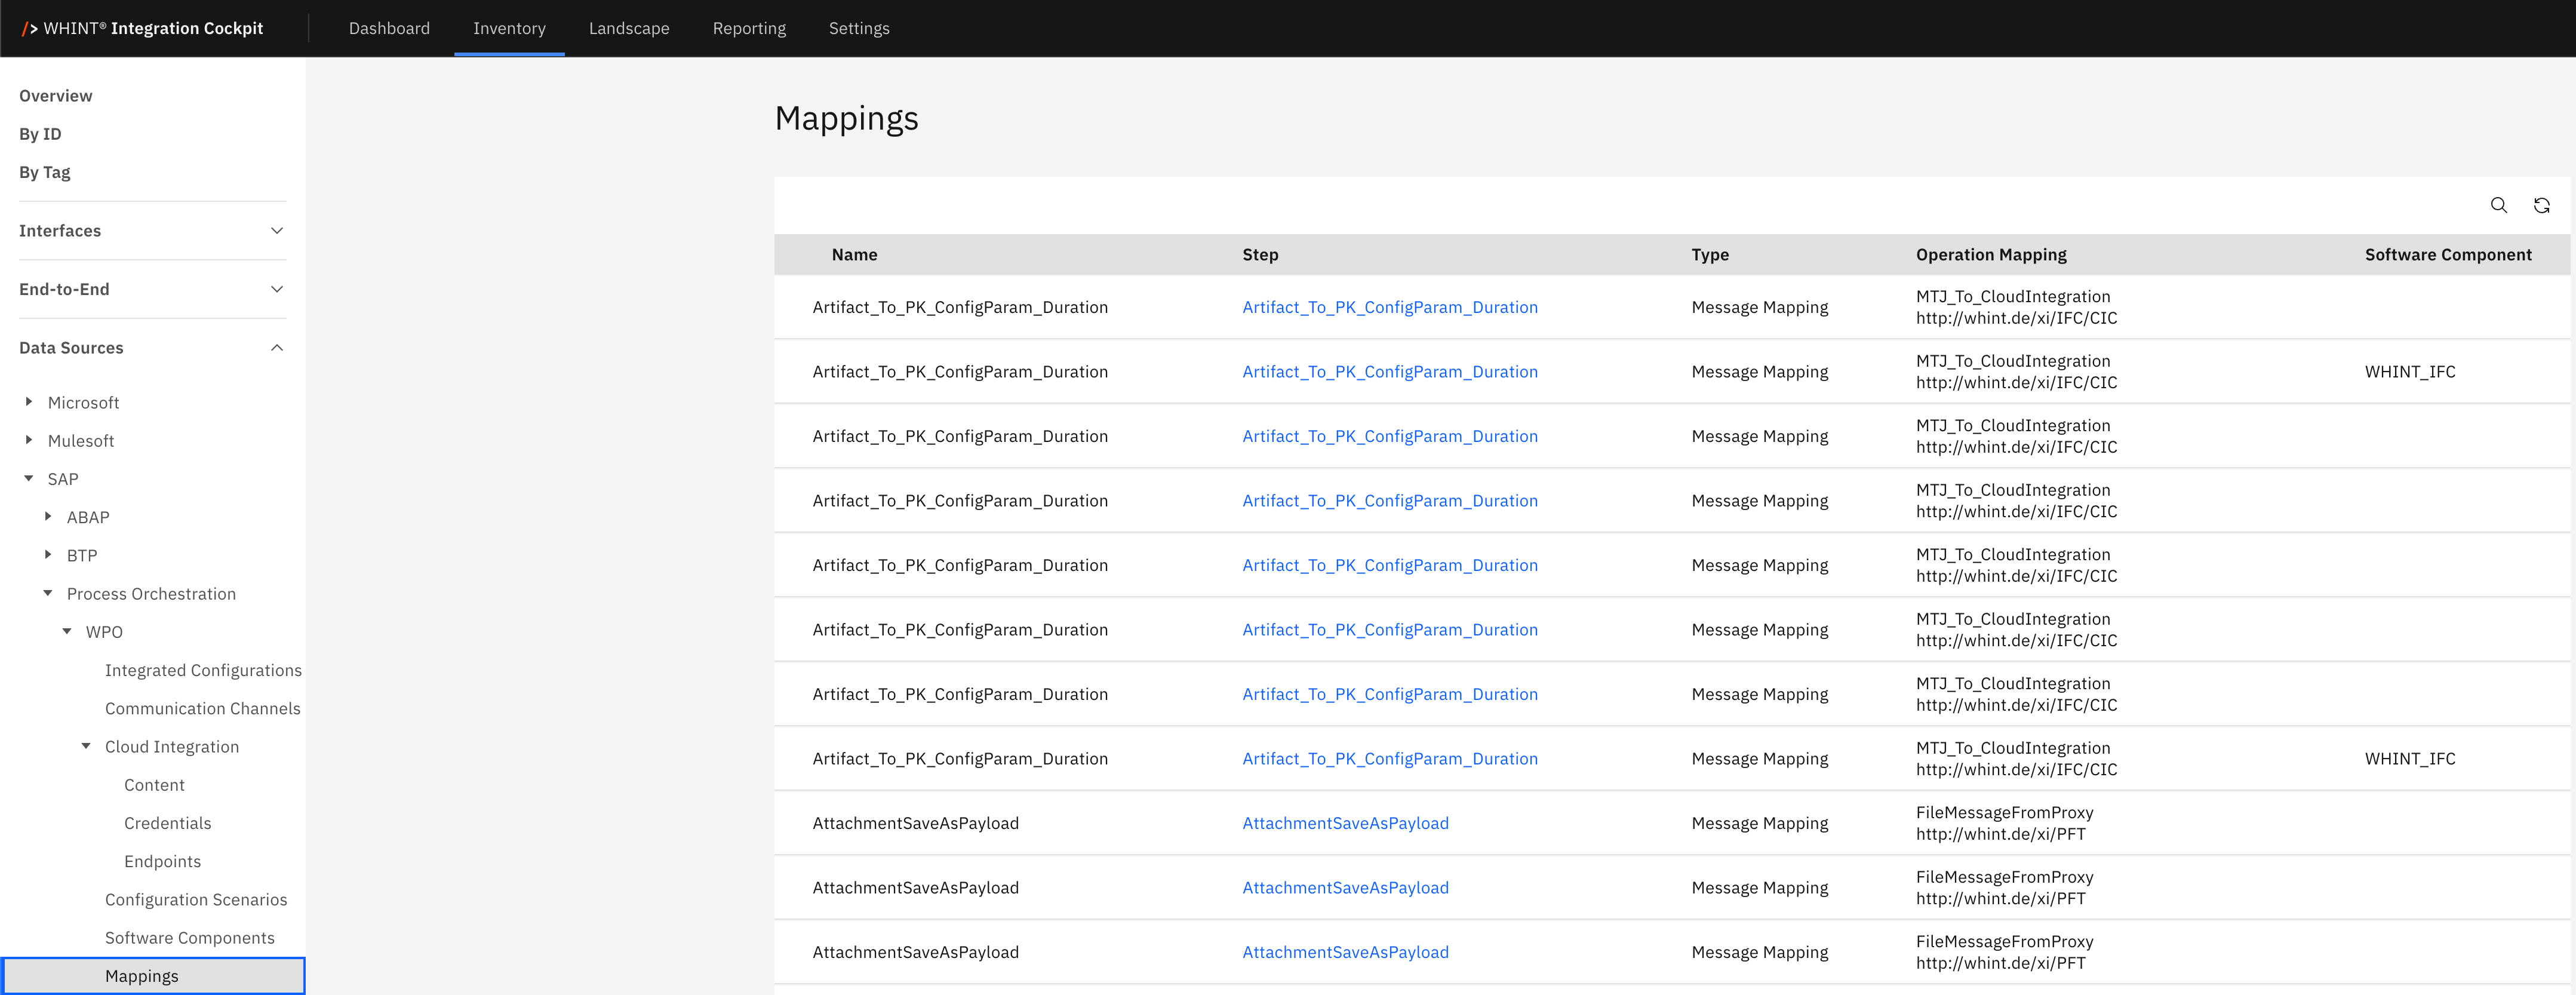Viewport: 2576px width, 995px height.
Task: Expand the ABAP tree node
Action: [x=48, y=517]
